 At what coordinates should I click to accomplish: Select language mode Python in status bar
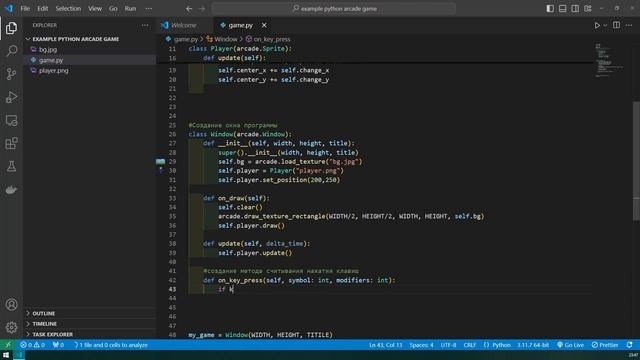(501, 345)
